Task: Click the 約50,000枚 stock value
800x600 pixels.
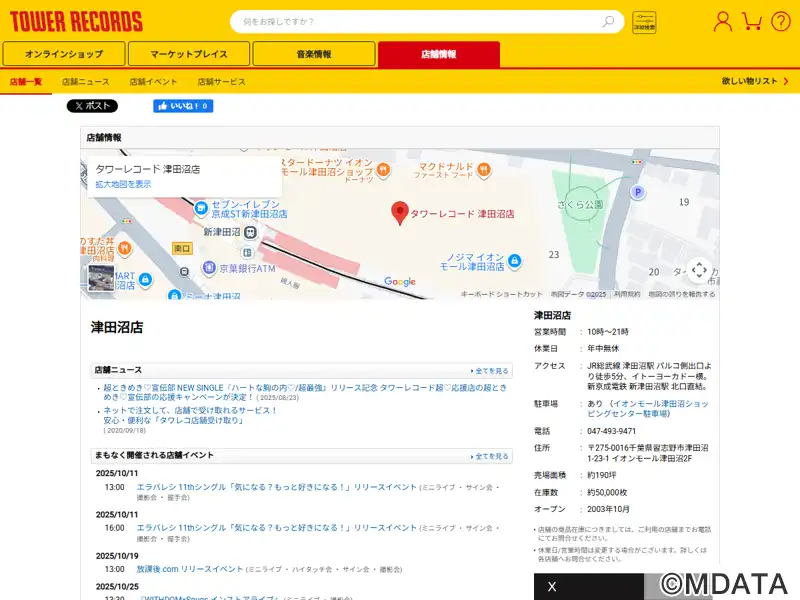Action: pyautogui.click(x=607, y=493)
